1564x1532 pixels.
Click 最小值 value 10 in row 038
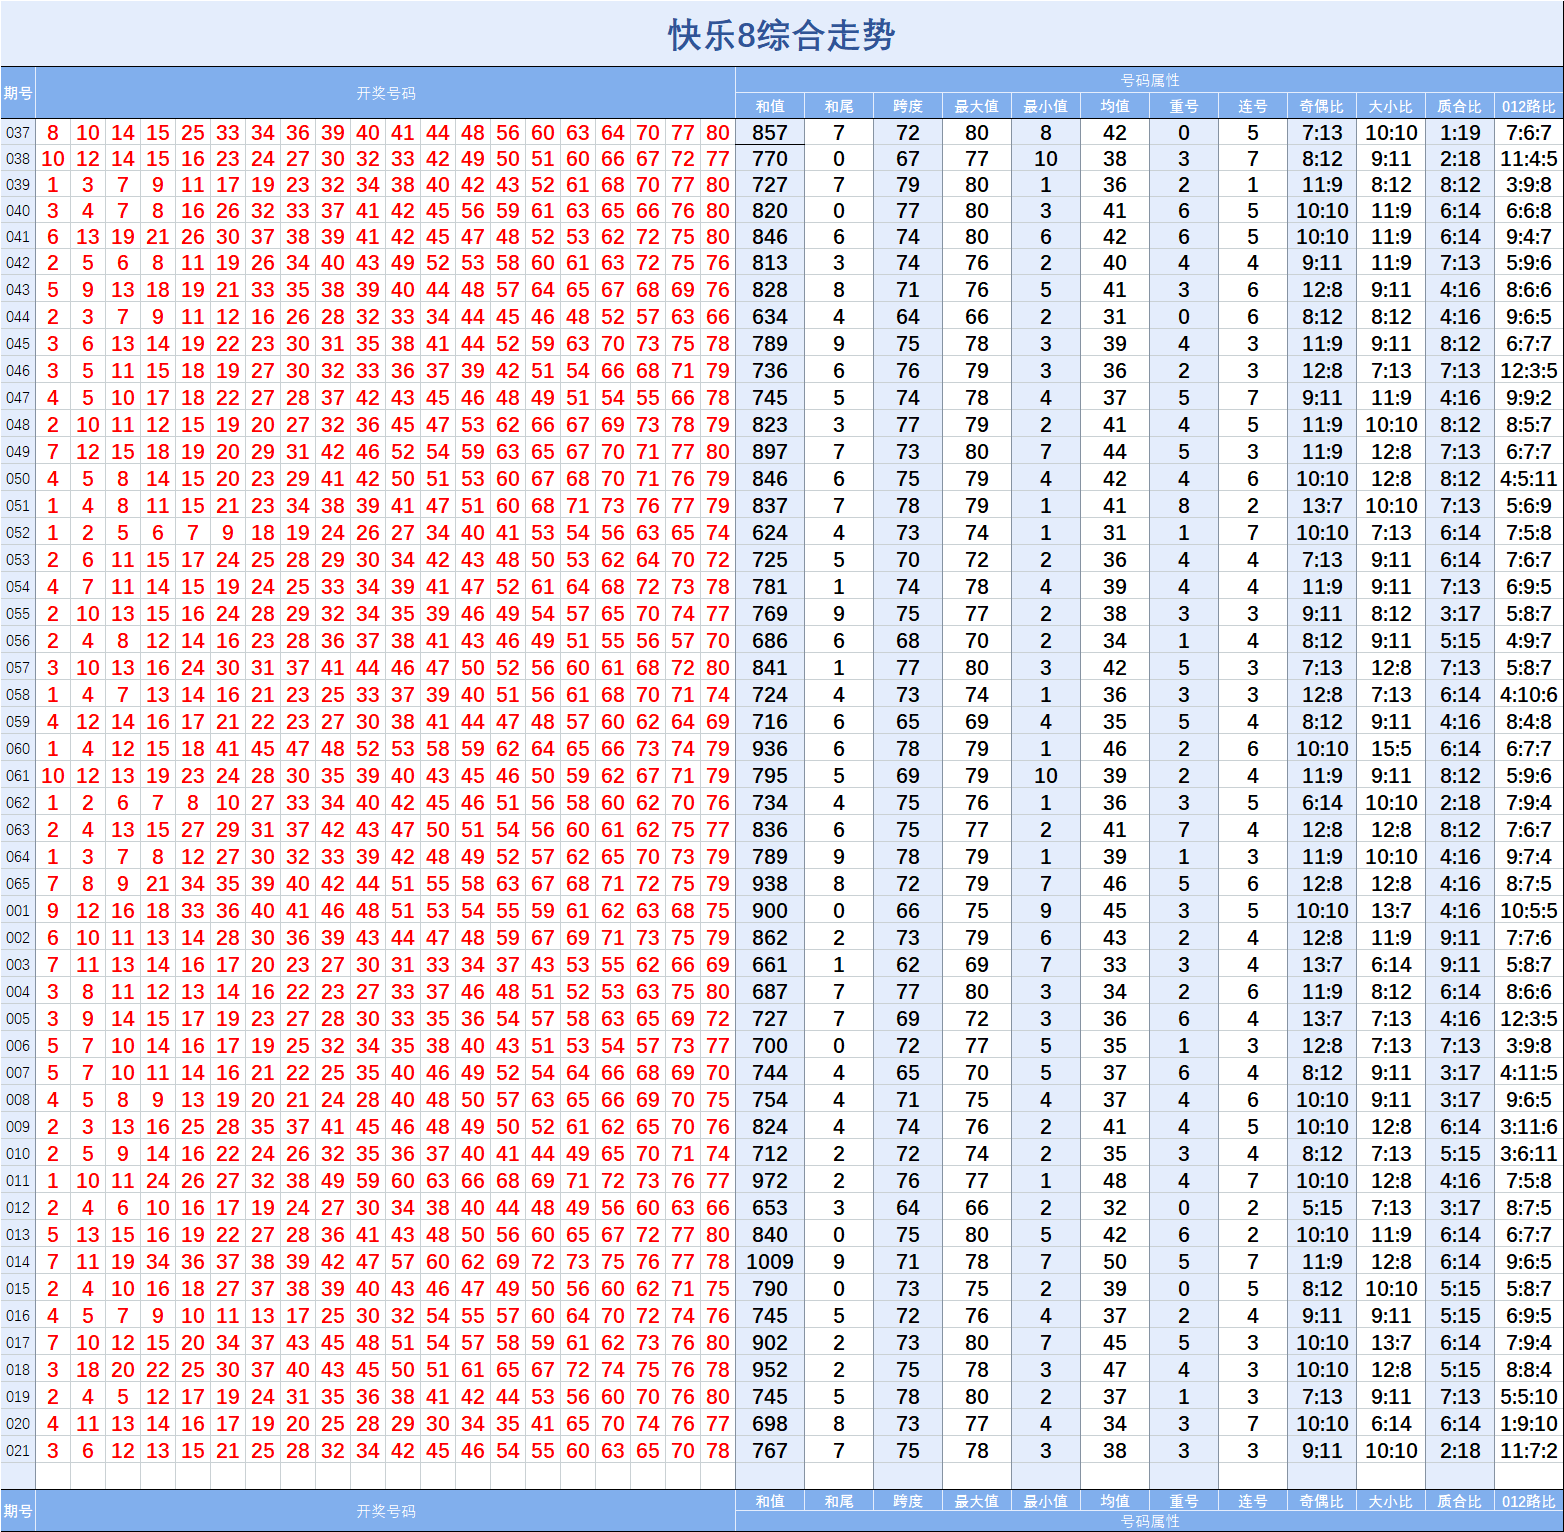pyautogui.click(x=1046, y=159)
